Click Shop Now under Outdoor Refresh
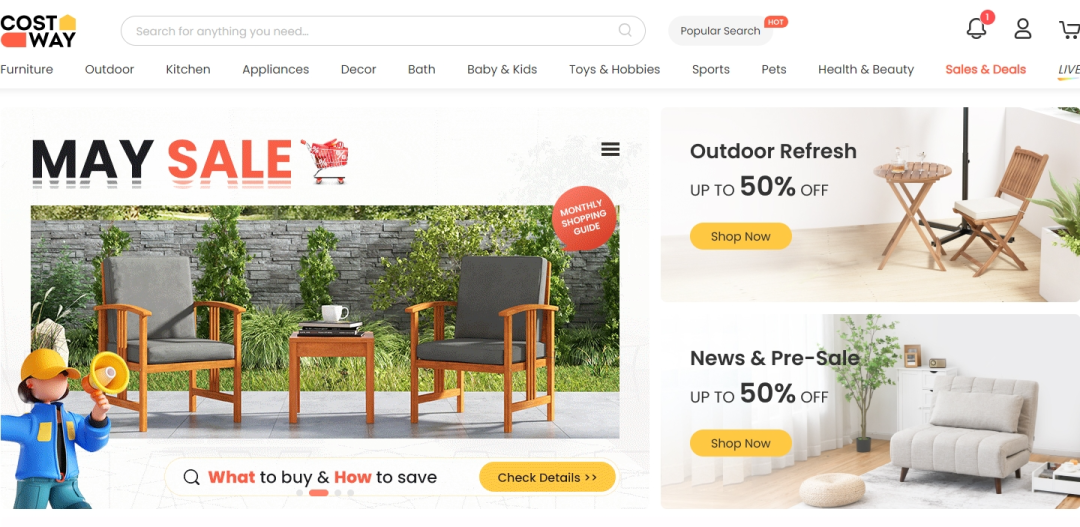The height and width of the screenshot is (527, 1080). tap(740, 236)
